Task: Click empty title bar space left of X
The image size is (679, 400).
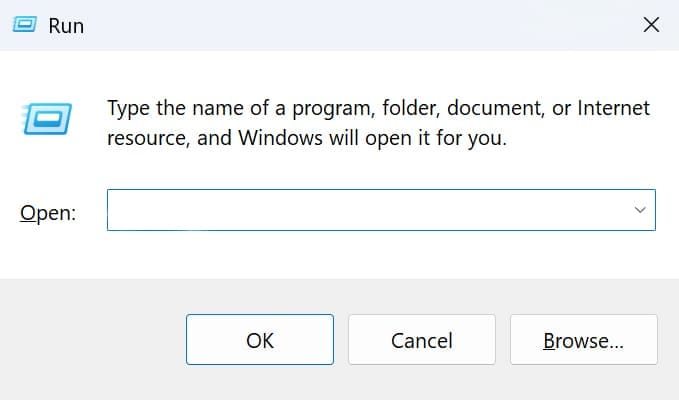Action: pos(400,26)
